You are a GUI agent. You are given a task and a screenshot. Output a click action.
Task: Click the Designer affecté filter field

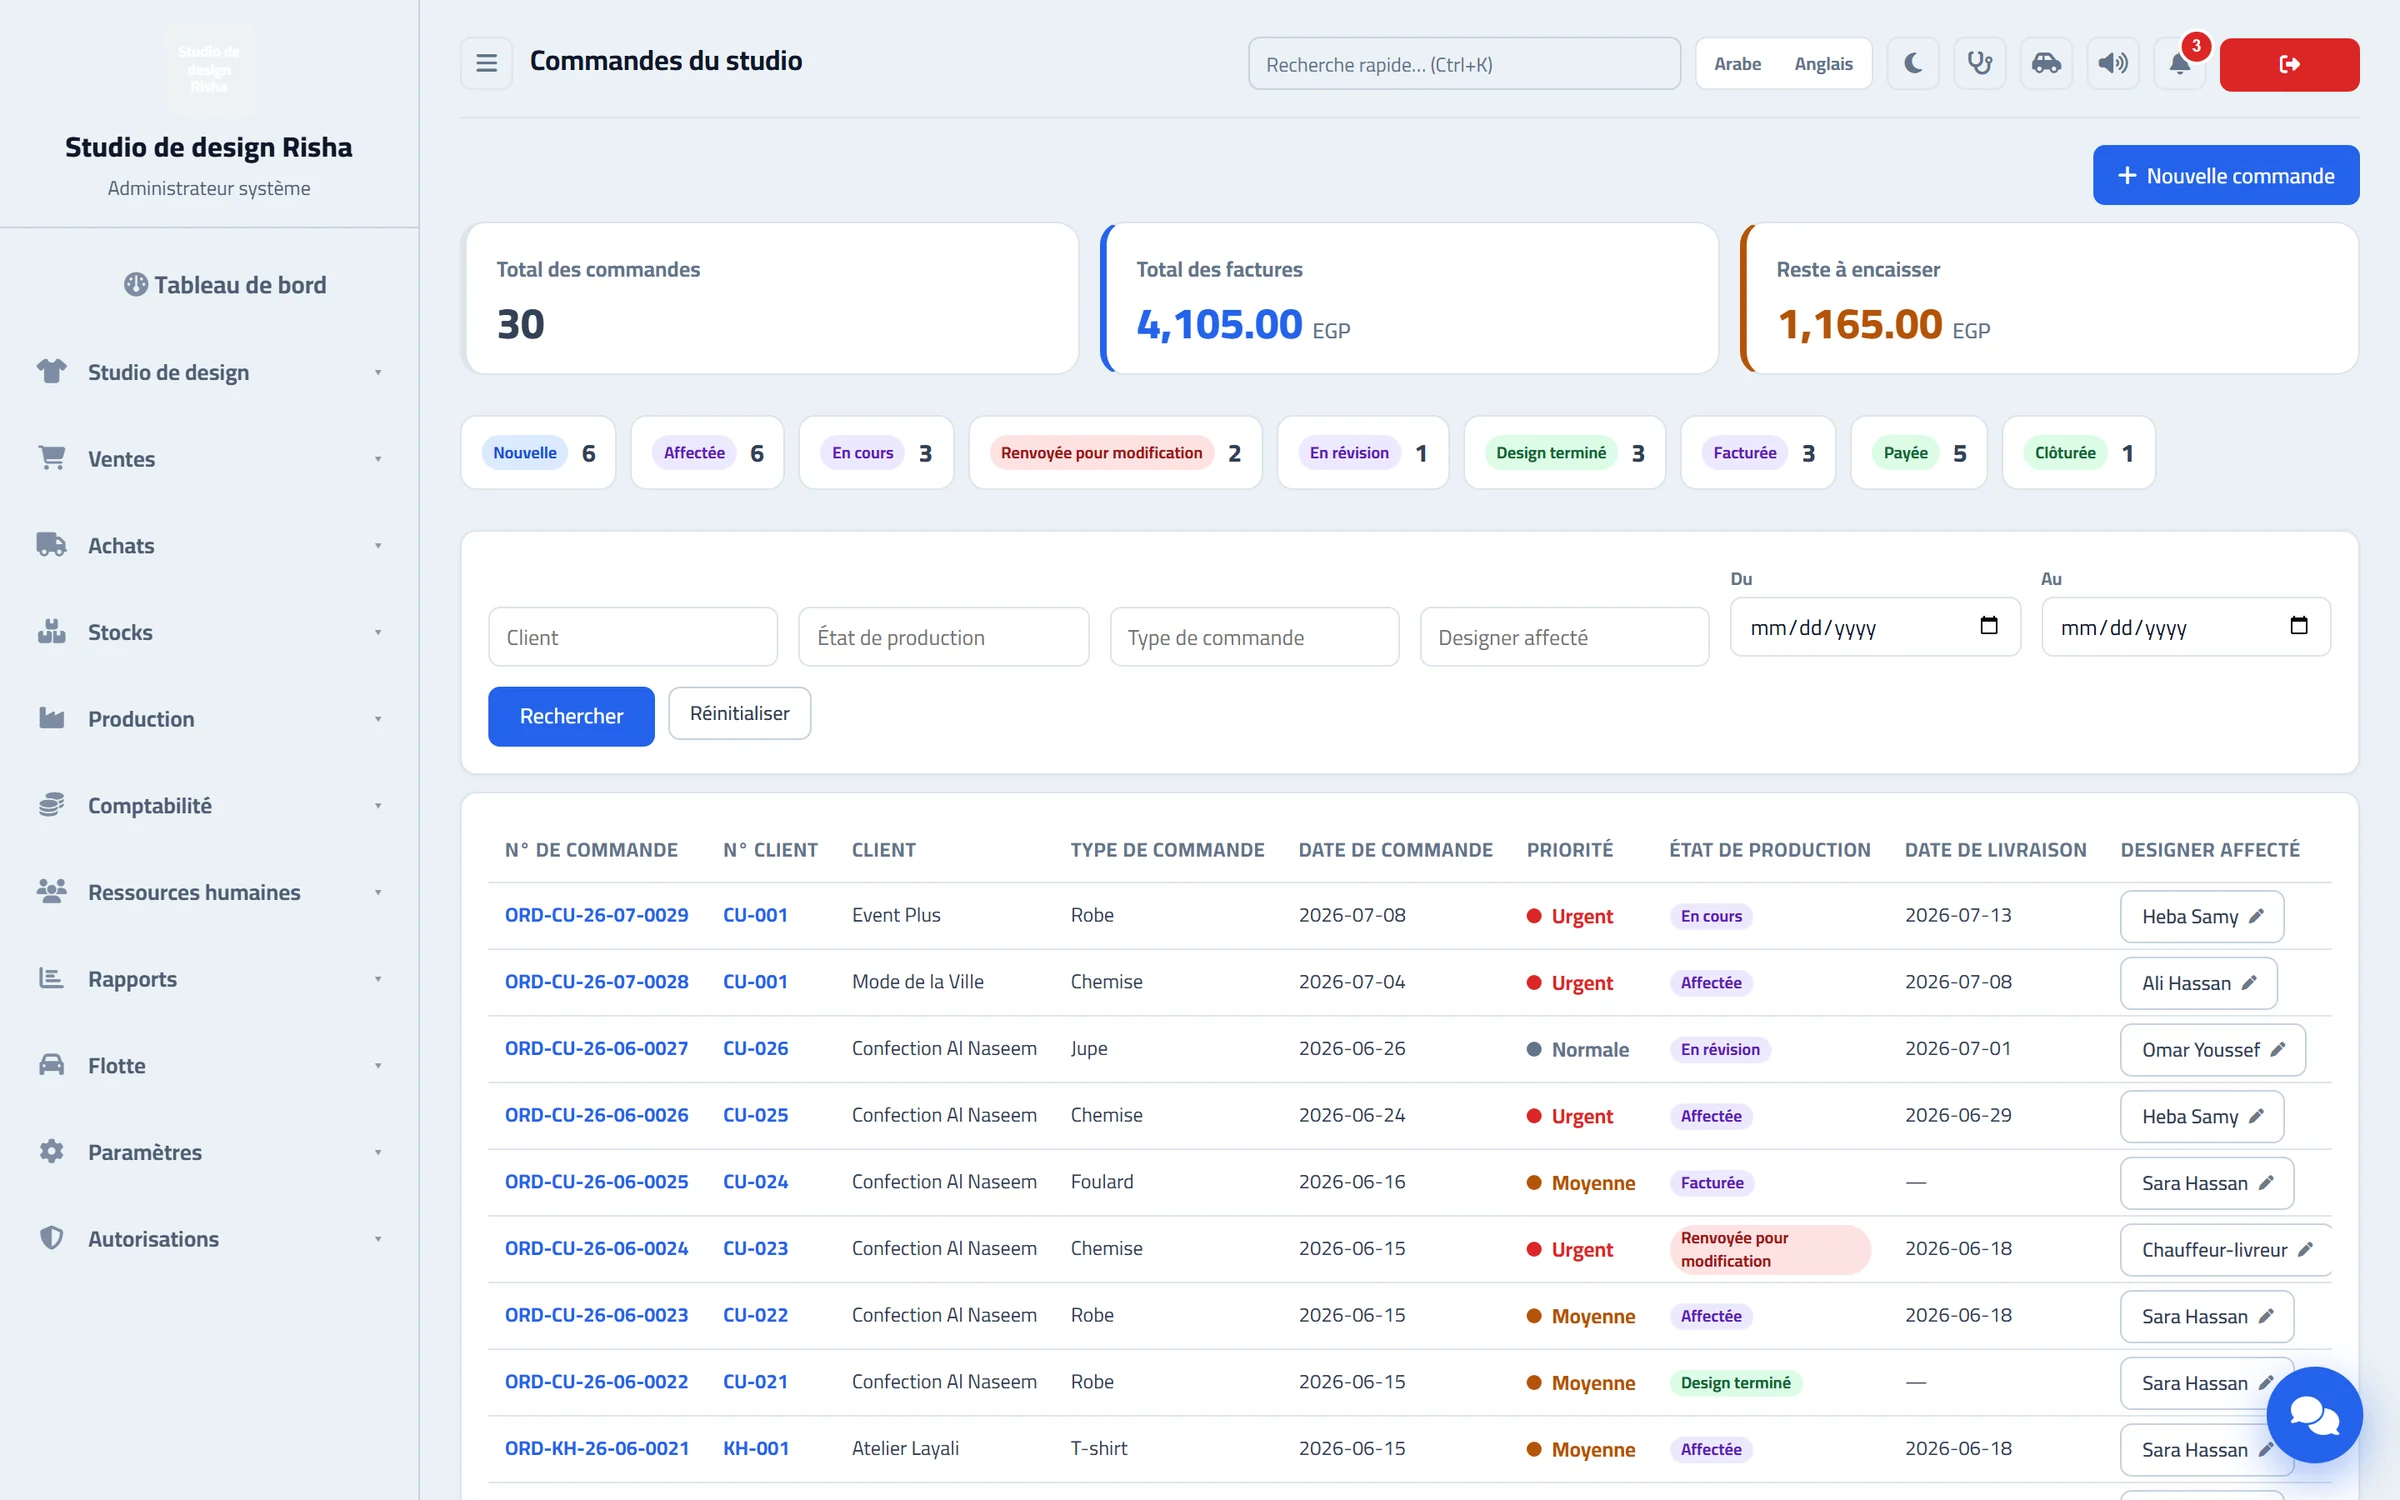1564,637
